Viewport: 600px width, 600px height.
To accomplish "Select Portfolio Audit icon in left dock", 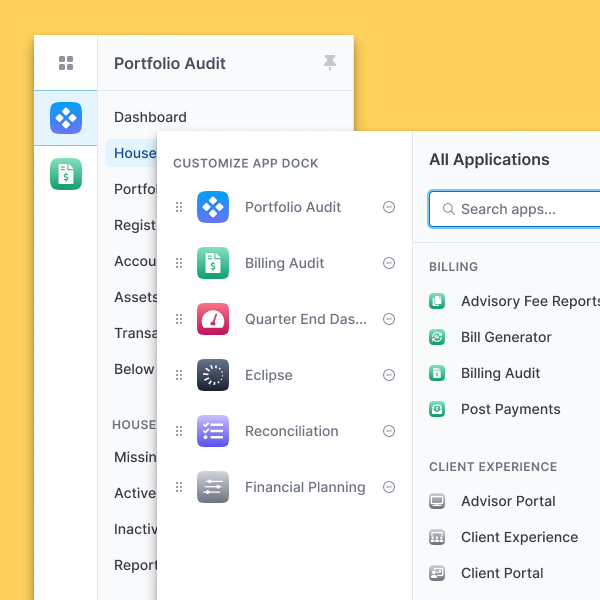I will click(66, 118).
